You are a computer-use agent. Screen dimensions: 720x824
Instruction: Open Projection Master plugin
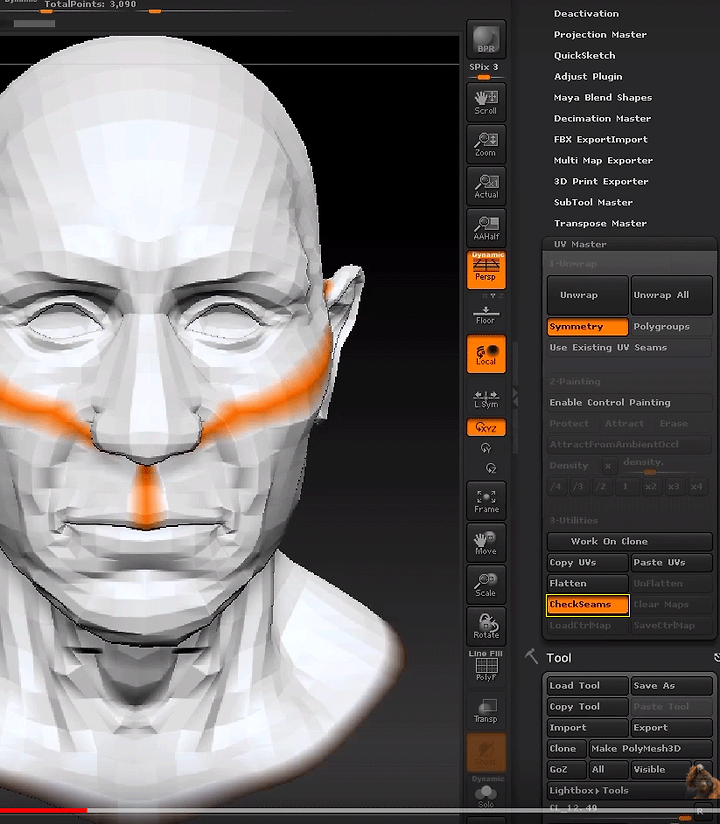tap(600, 35)
